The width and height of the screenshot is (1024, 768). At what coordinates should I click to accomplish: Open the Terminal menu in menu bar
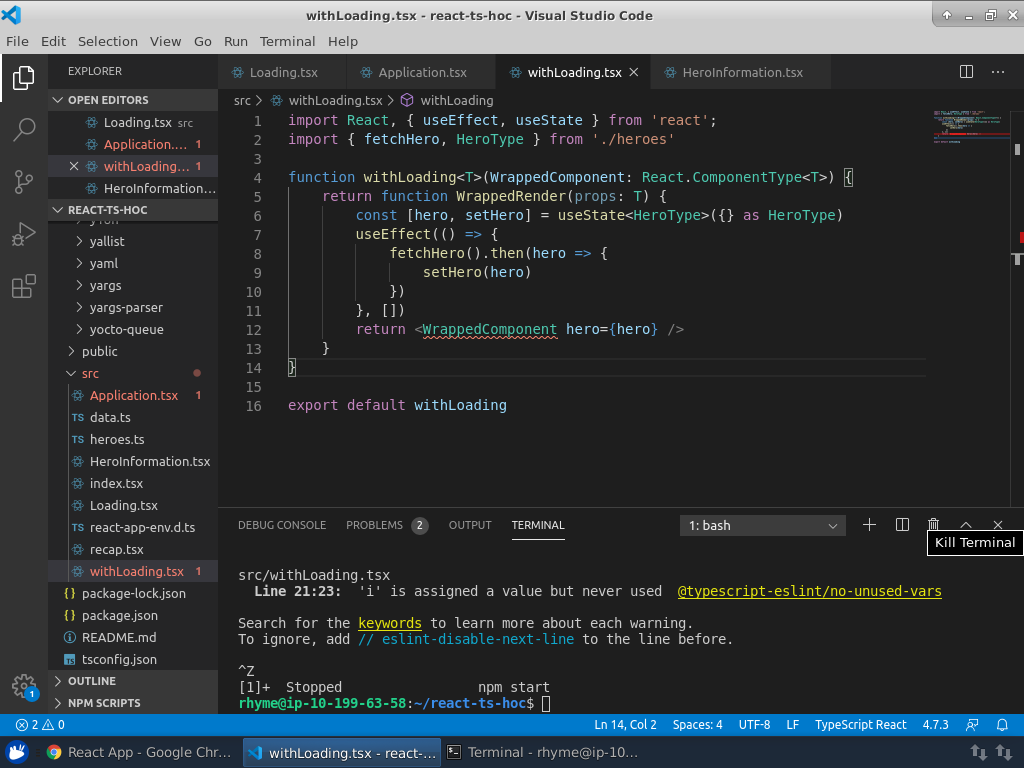tap(287, 41)
